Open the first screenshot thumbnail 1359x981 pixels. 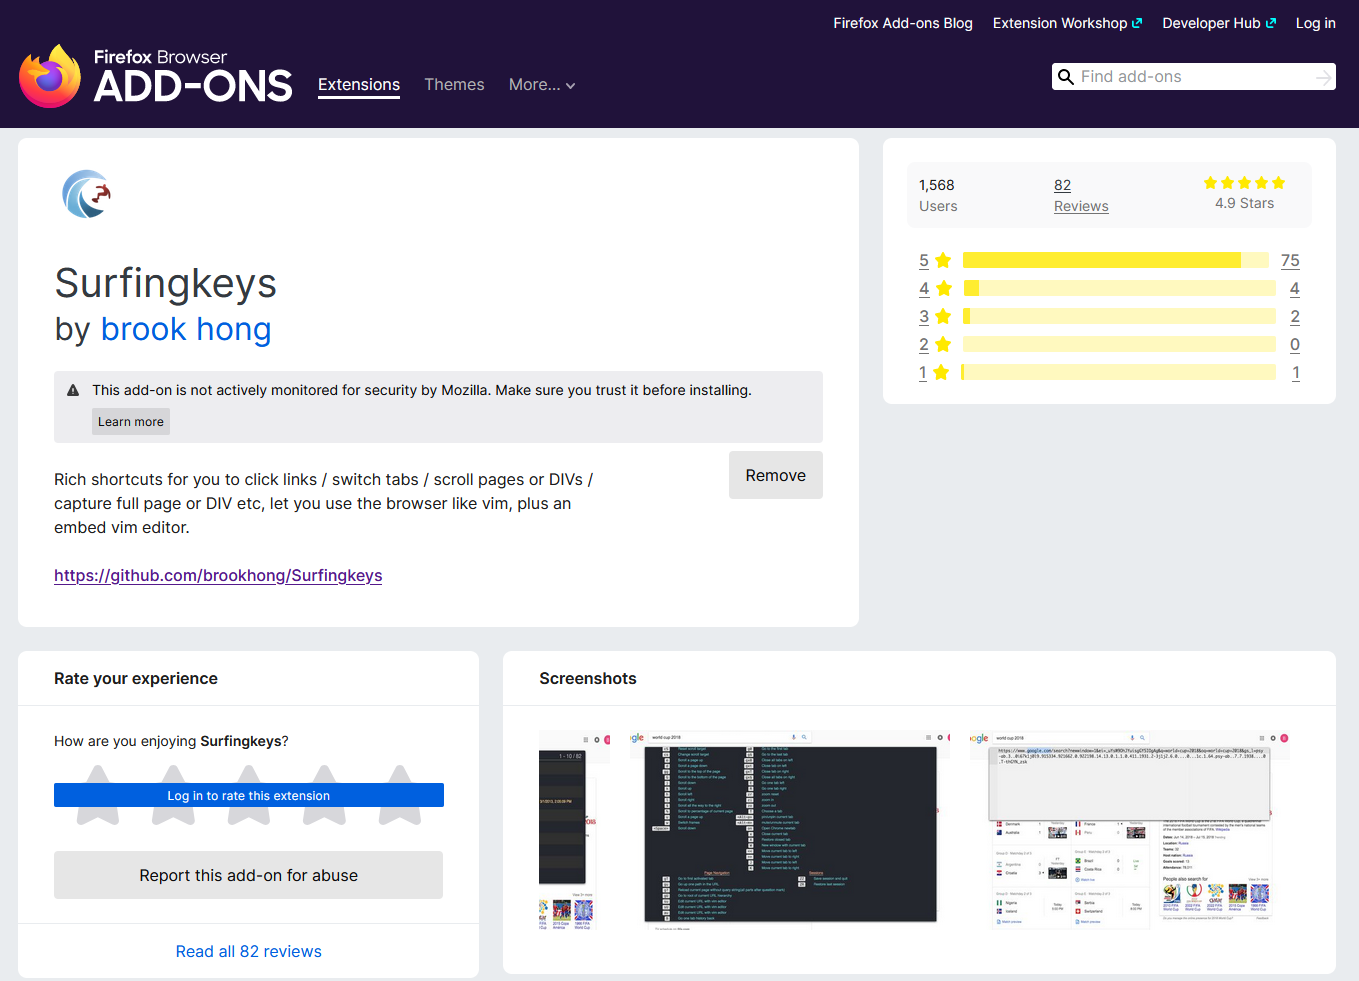point(575,831)
